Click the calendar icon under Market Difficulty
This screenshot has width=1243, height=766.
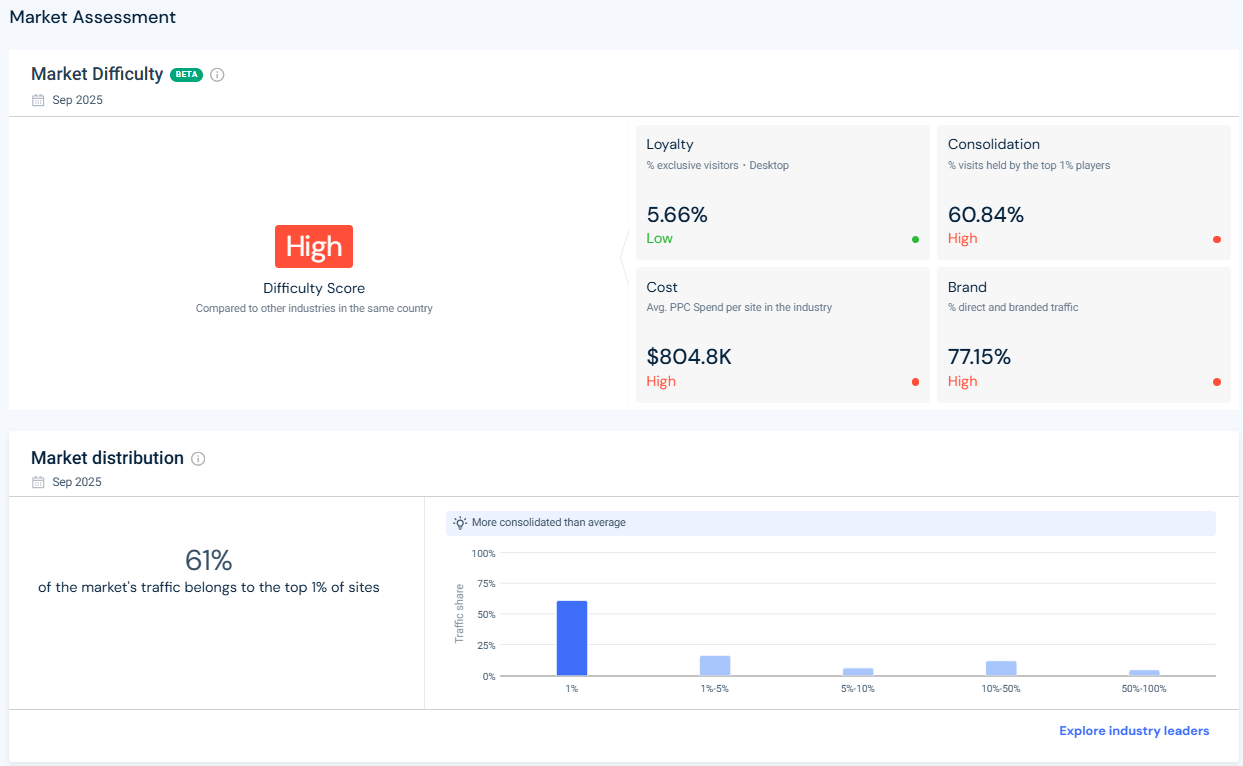click(x=38, y=100)
